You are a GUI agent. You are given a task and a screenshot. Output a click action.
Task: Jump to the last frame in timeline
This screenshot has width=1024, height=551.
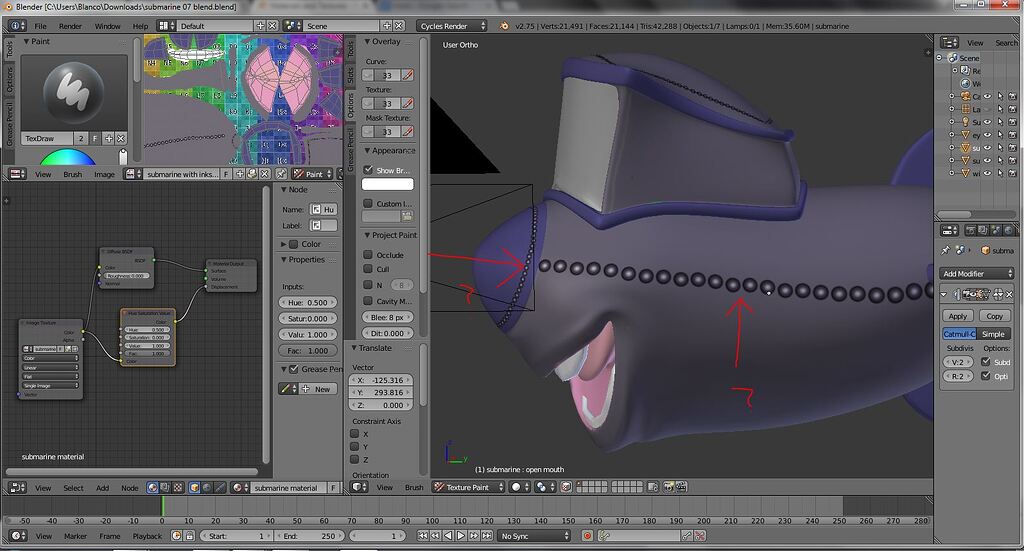click(487, 536)
